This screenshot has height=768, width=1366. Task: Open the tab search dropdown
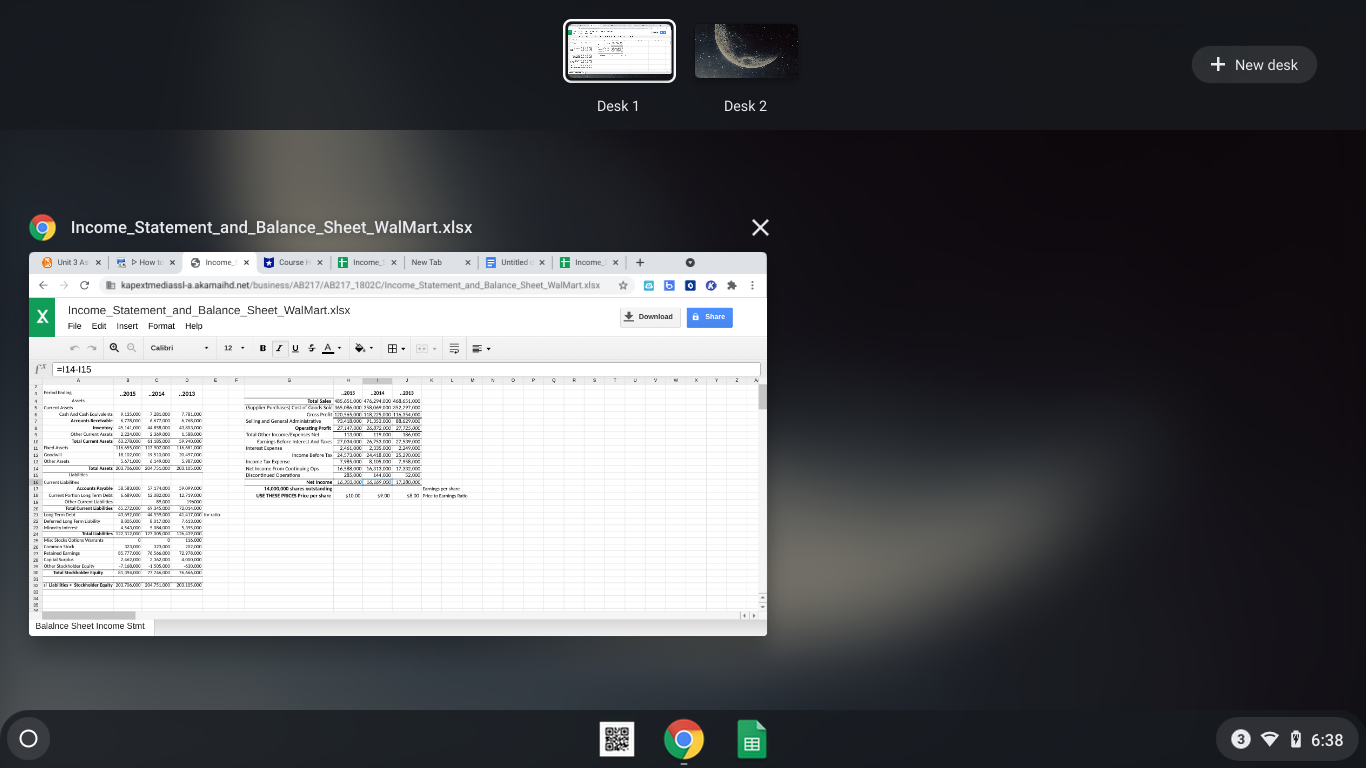click(x=690, y=263)
